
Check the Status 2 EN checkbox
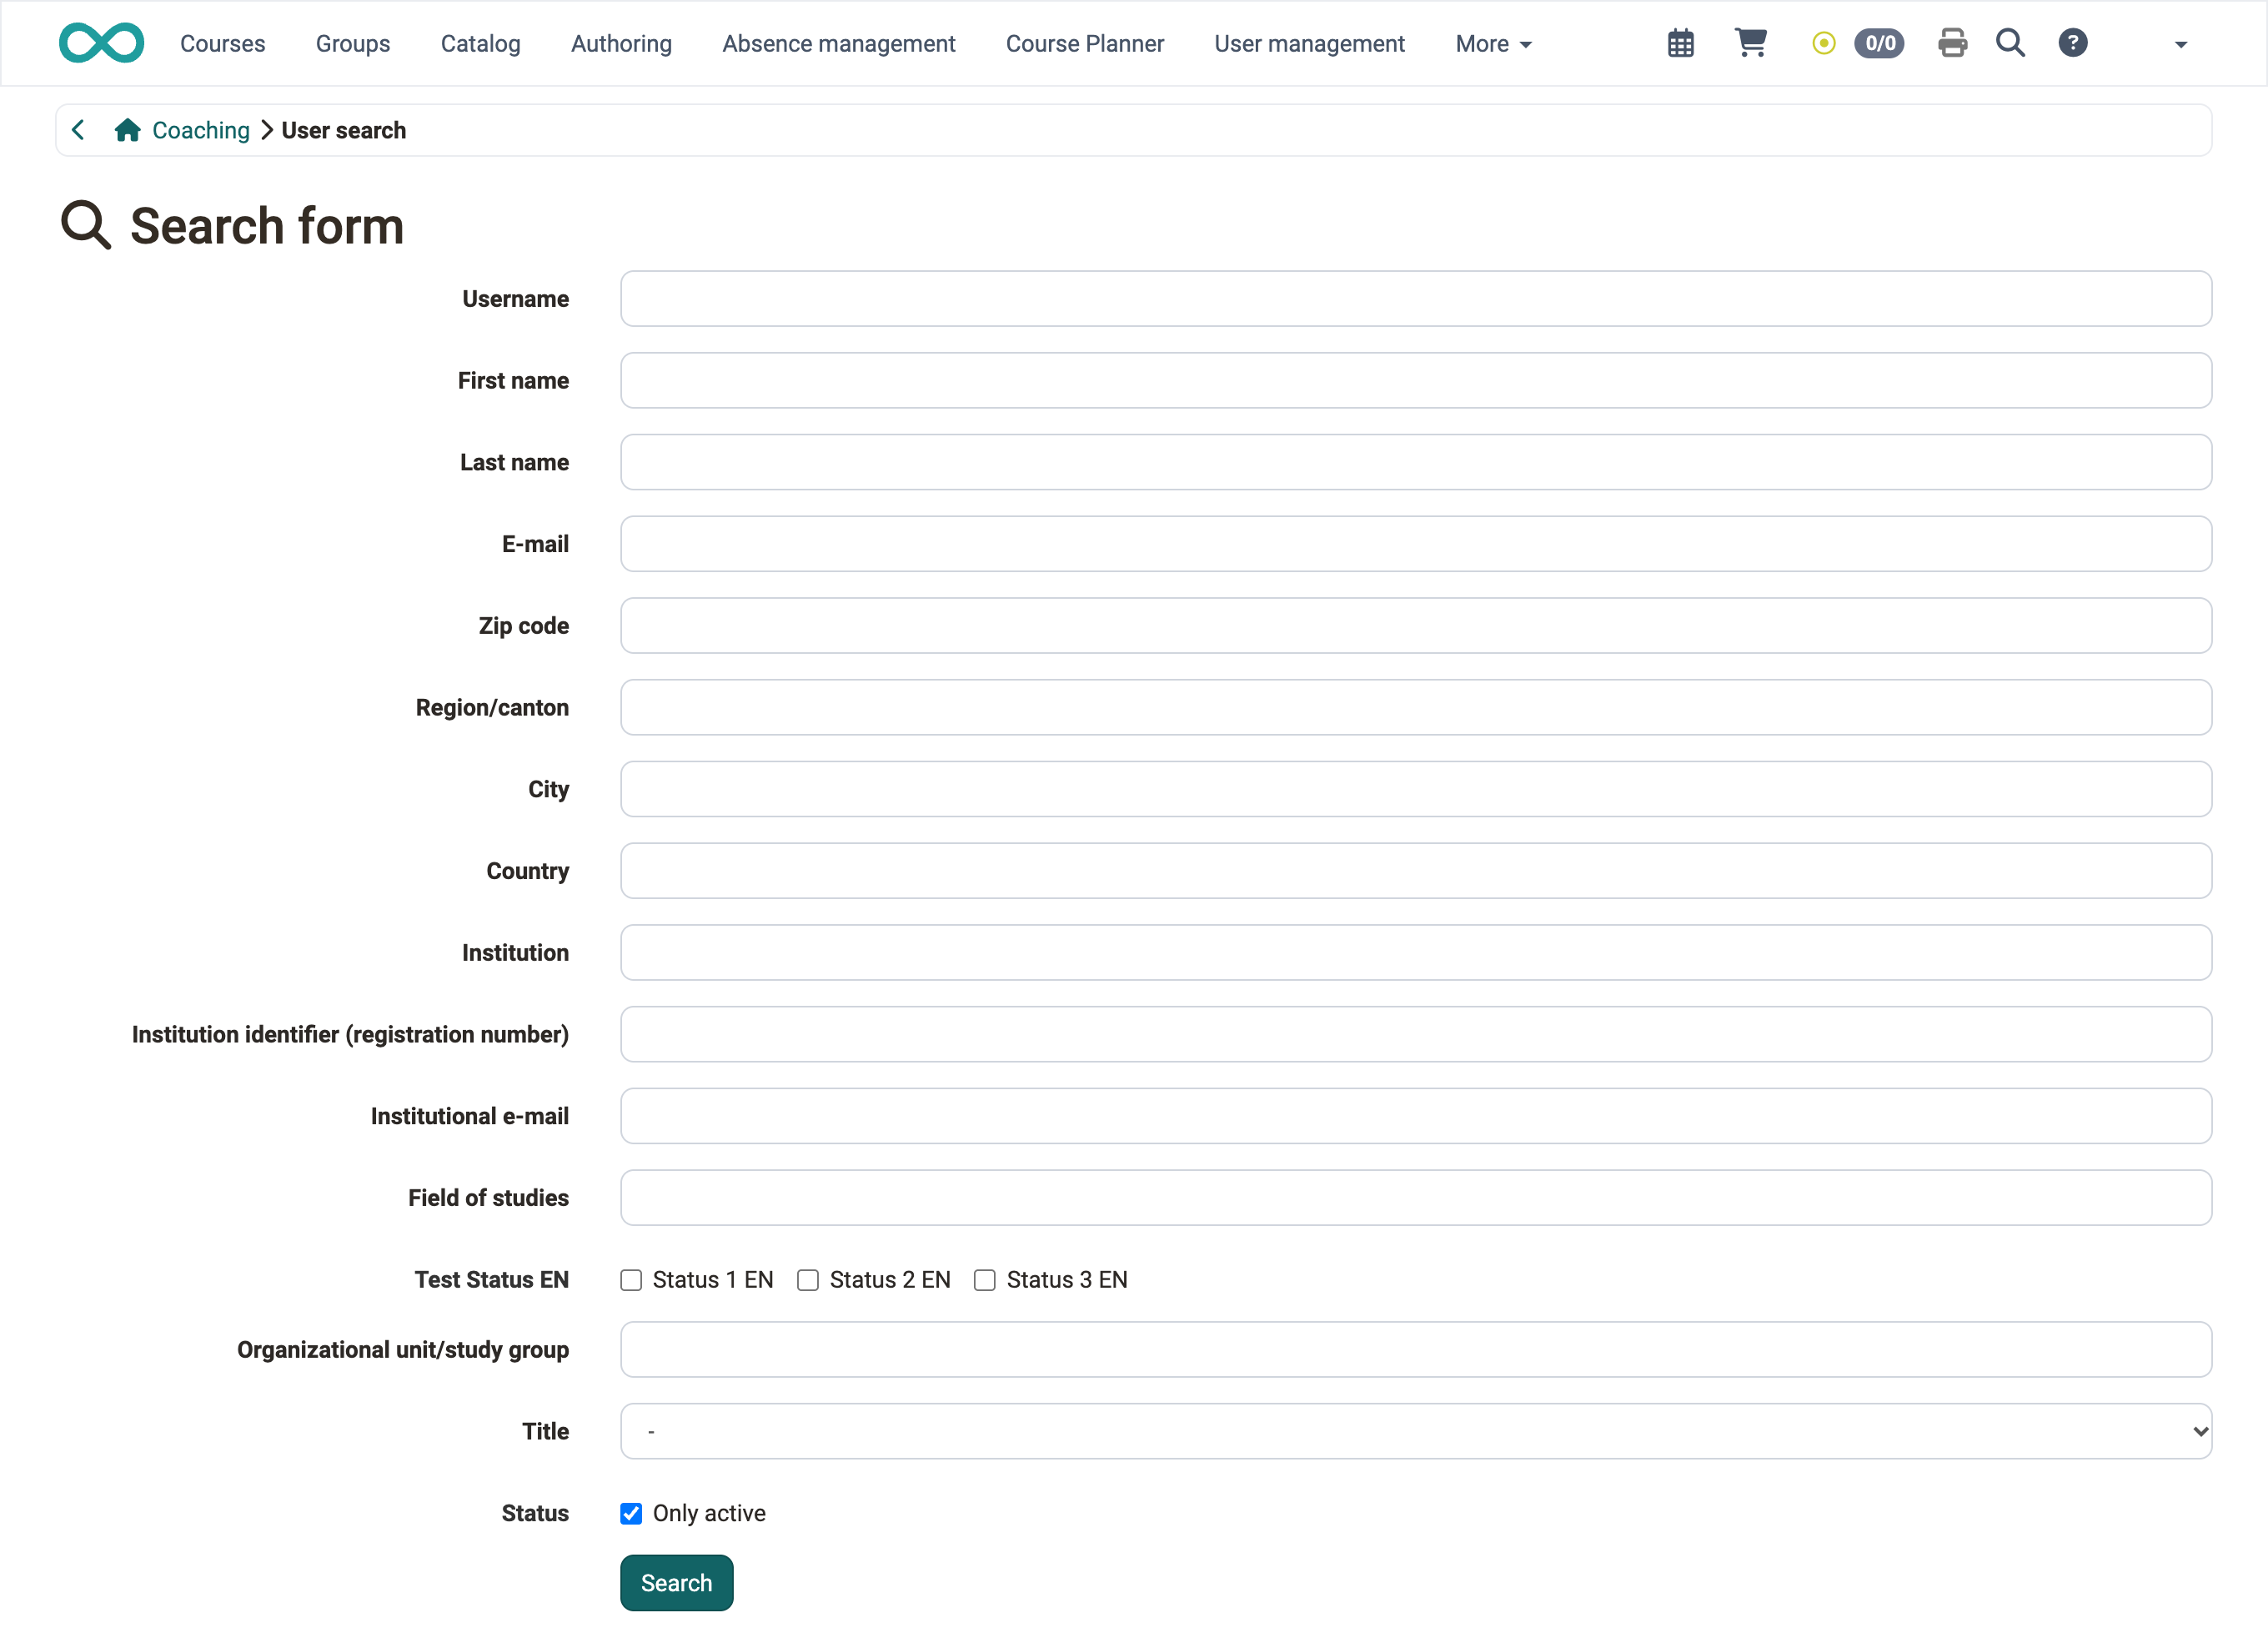point(808,1280)
